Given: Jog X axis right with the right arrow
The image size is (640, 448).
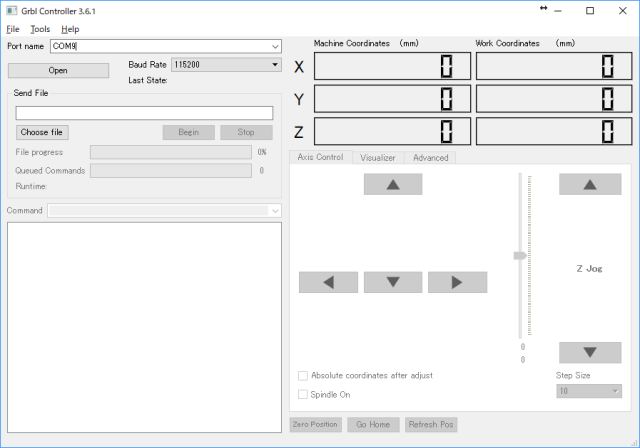Looking at the screenshot, I should (457, 282).
